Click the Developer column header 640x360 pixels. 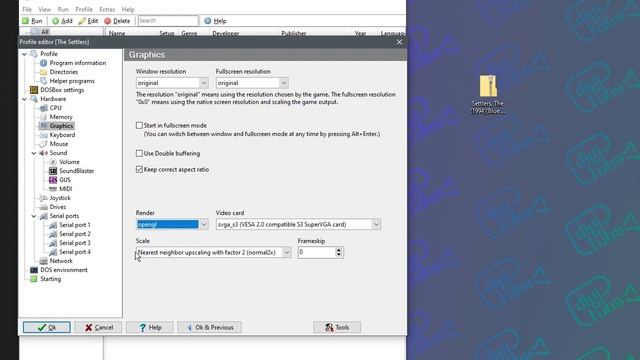(x=226, y=33)
